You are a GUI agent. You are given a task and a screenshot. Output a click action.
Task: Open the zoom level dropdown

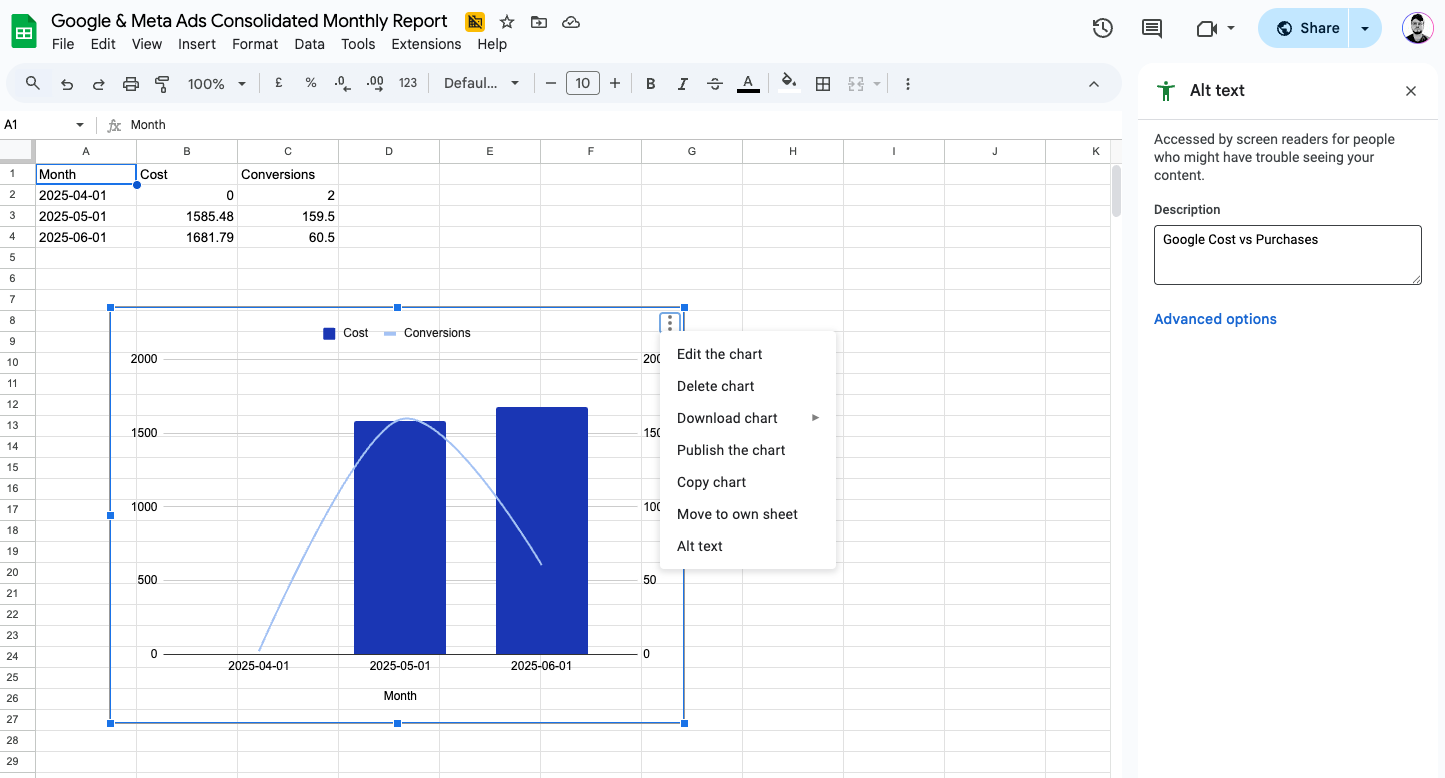217,84
